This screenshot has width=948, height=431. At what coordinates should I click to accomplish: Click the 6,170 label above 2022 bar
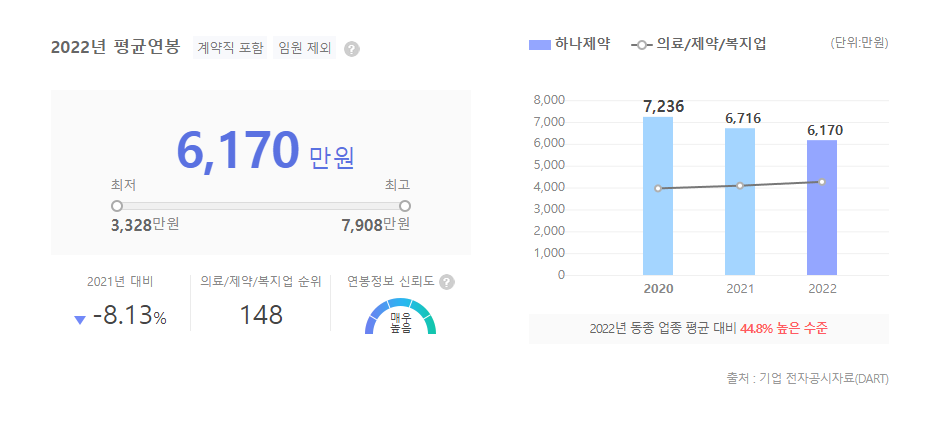point(825,131)
